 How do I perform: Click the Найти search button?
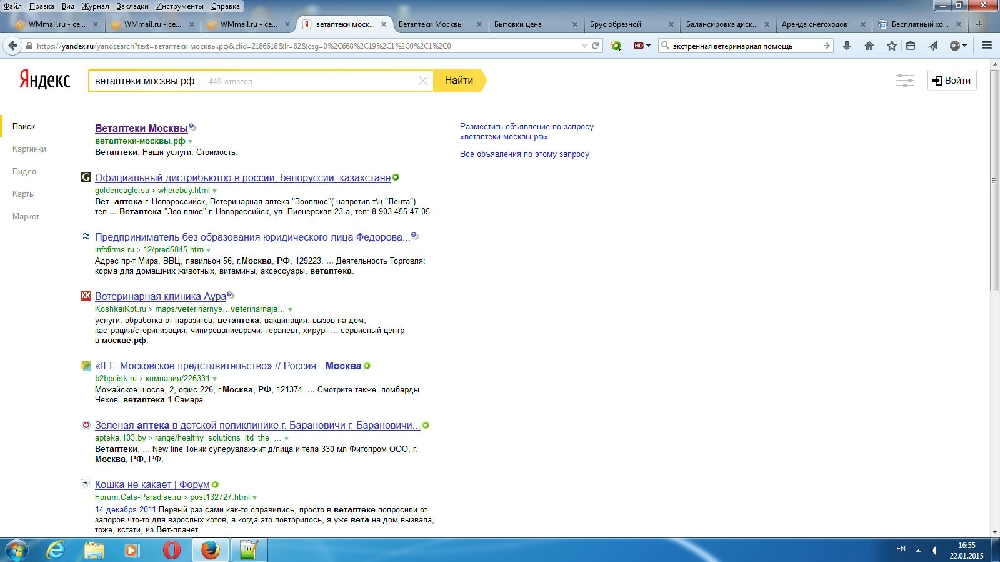pos(459,81)
